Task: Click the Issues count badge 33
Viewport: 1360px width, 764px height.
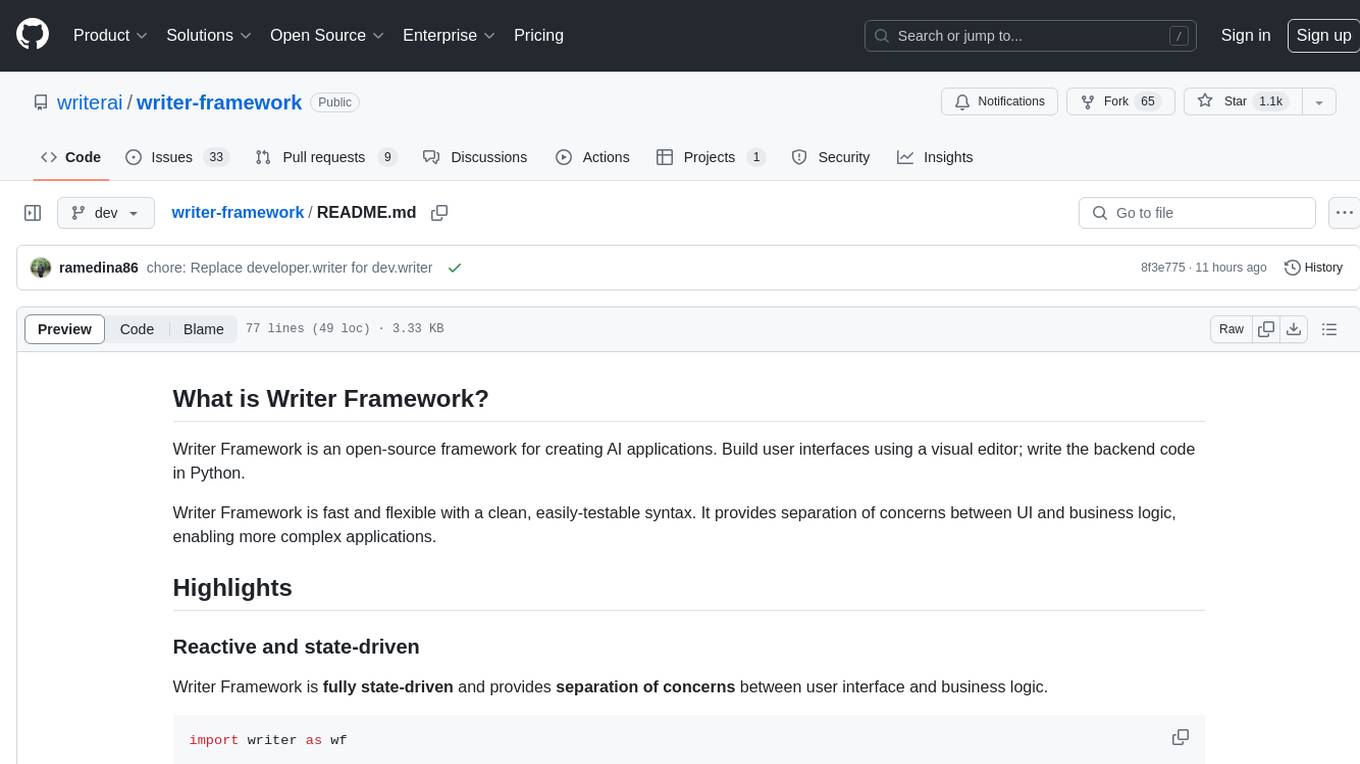Action: click(216, 157)
